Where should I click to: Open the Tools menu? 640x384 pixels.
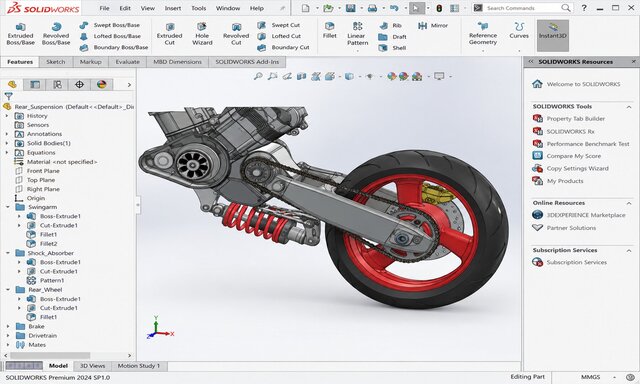(199, 8)
